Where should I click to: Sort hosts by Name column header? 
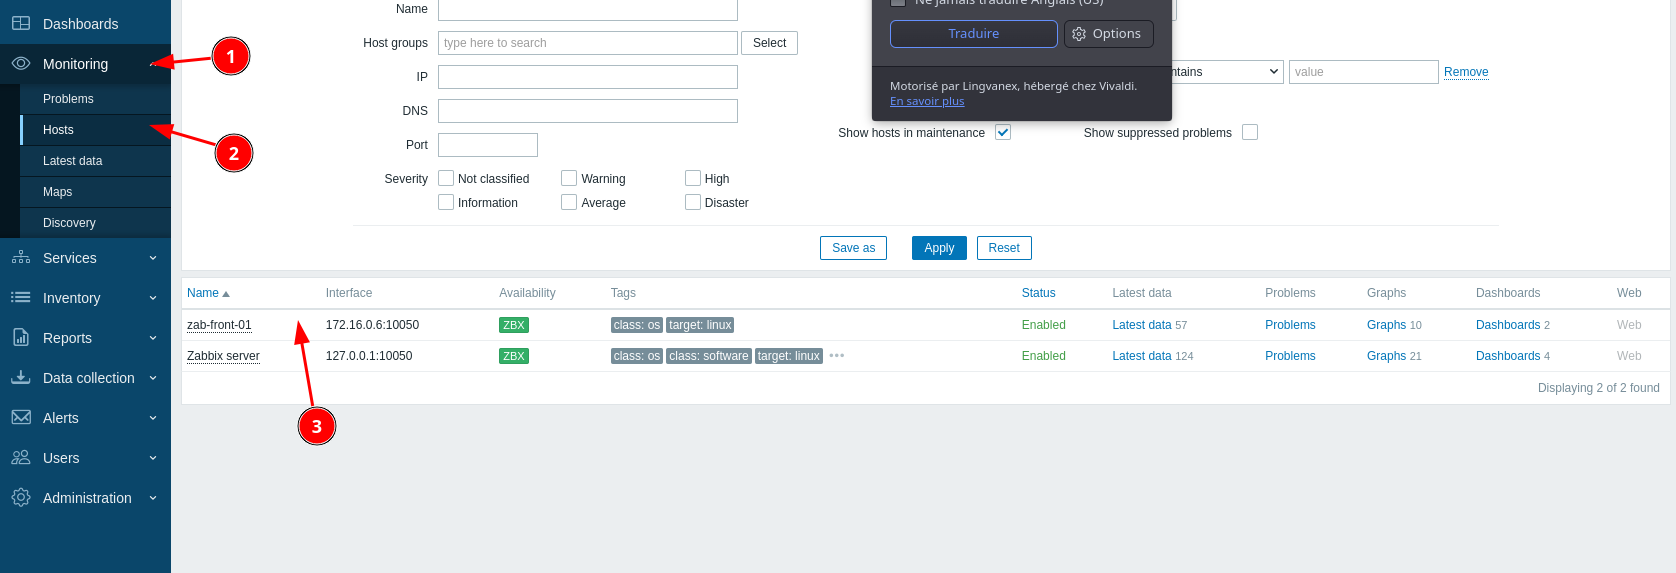click(203, 293)
